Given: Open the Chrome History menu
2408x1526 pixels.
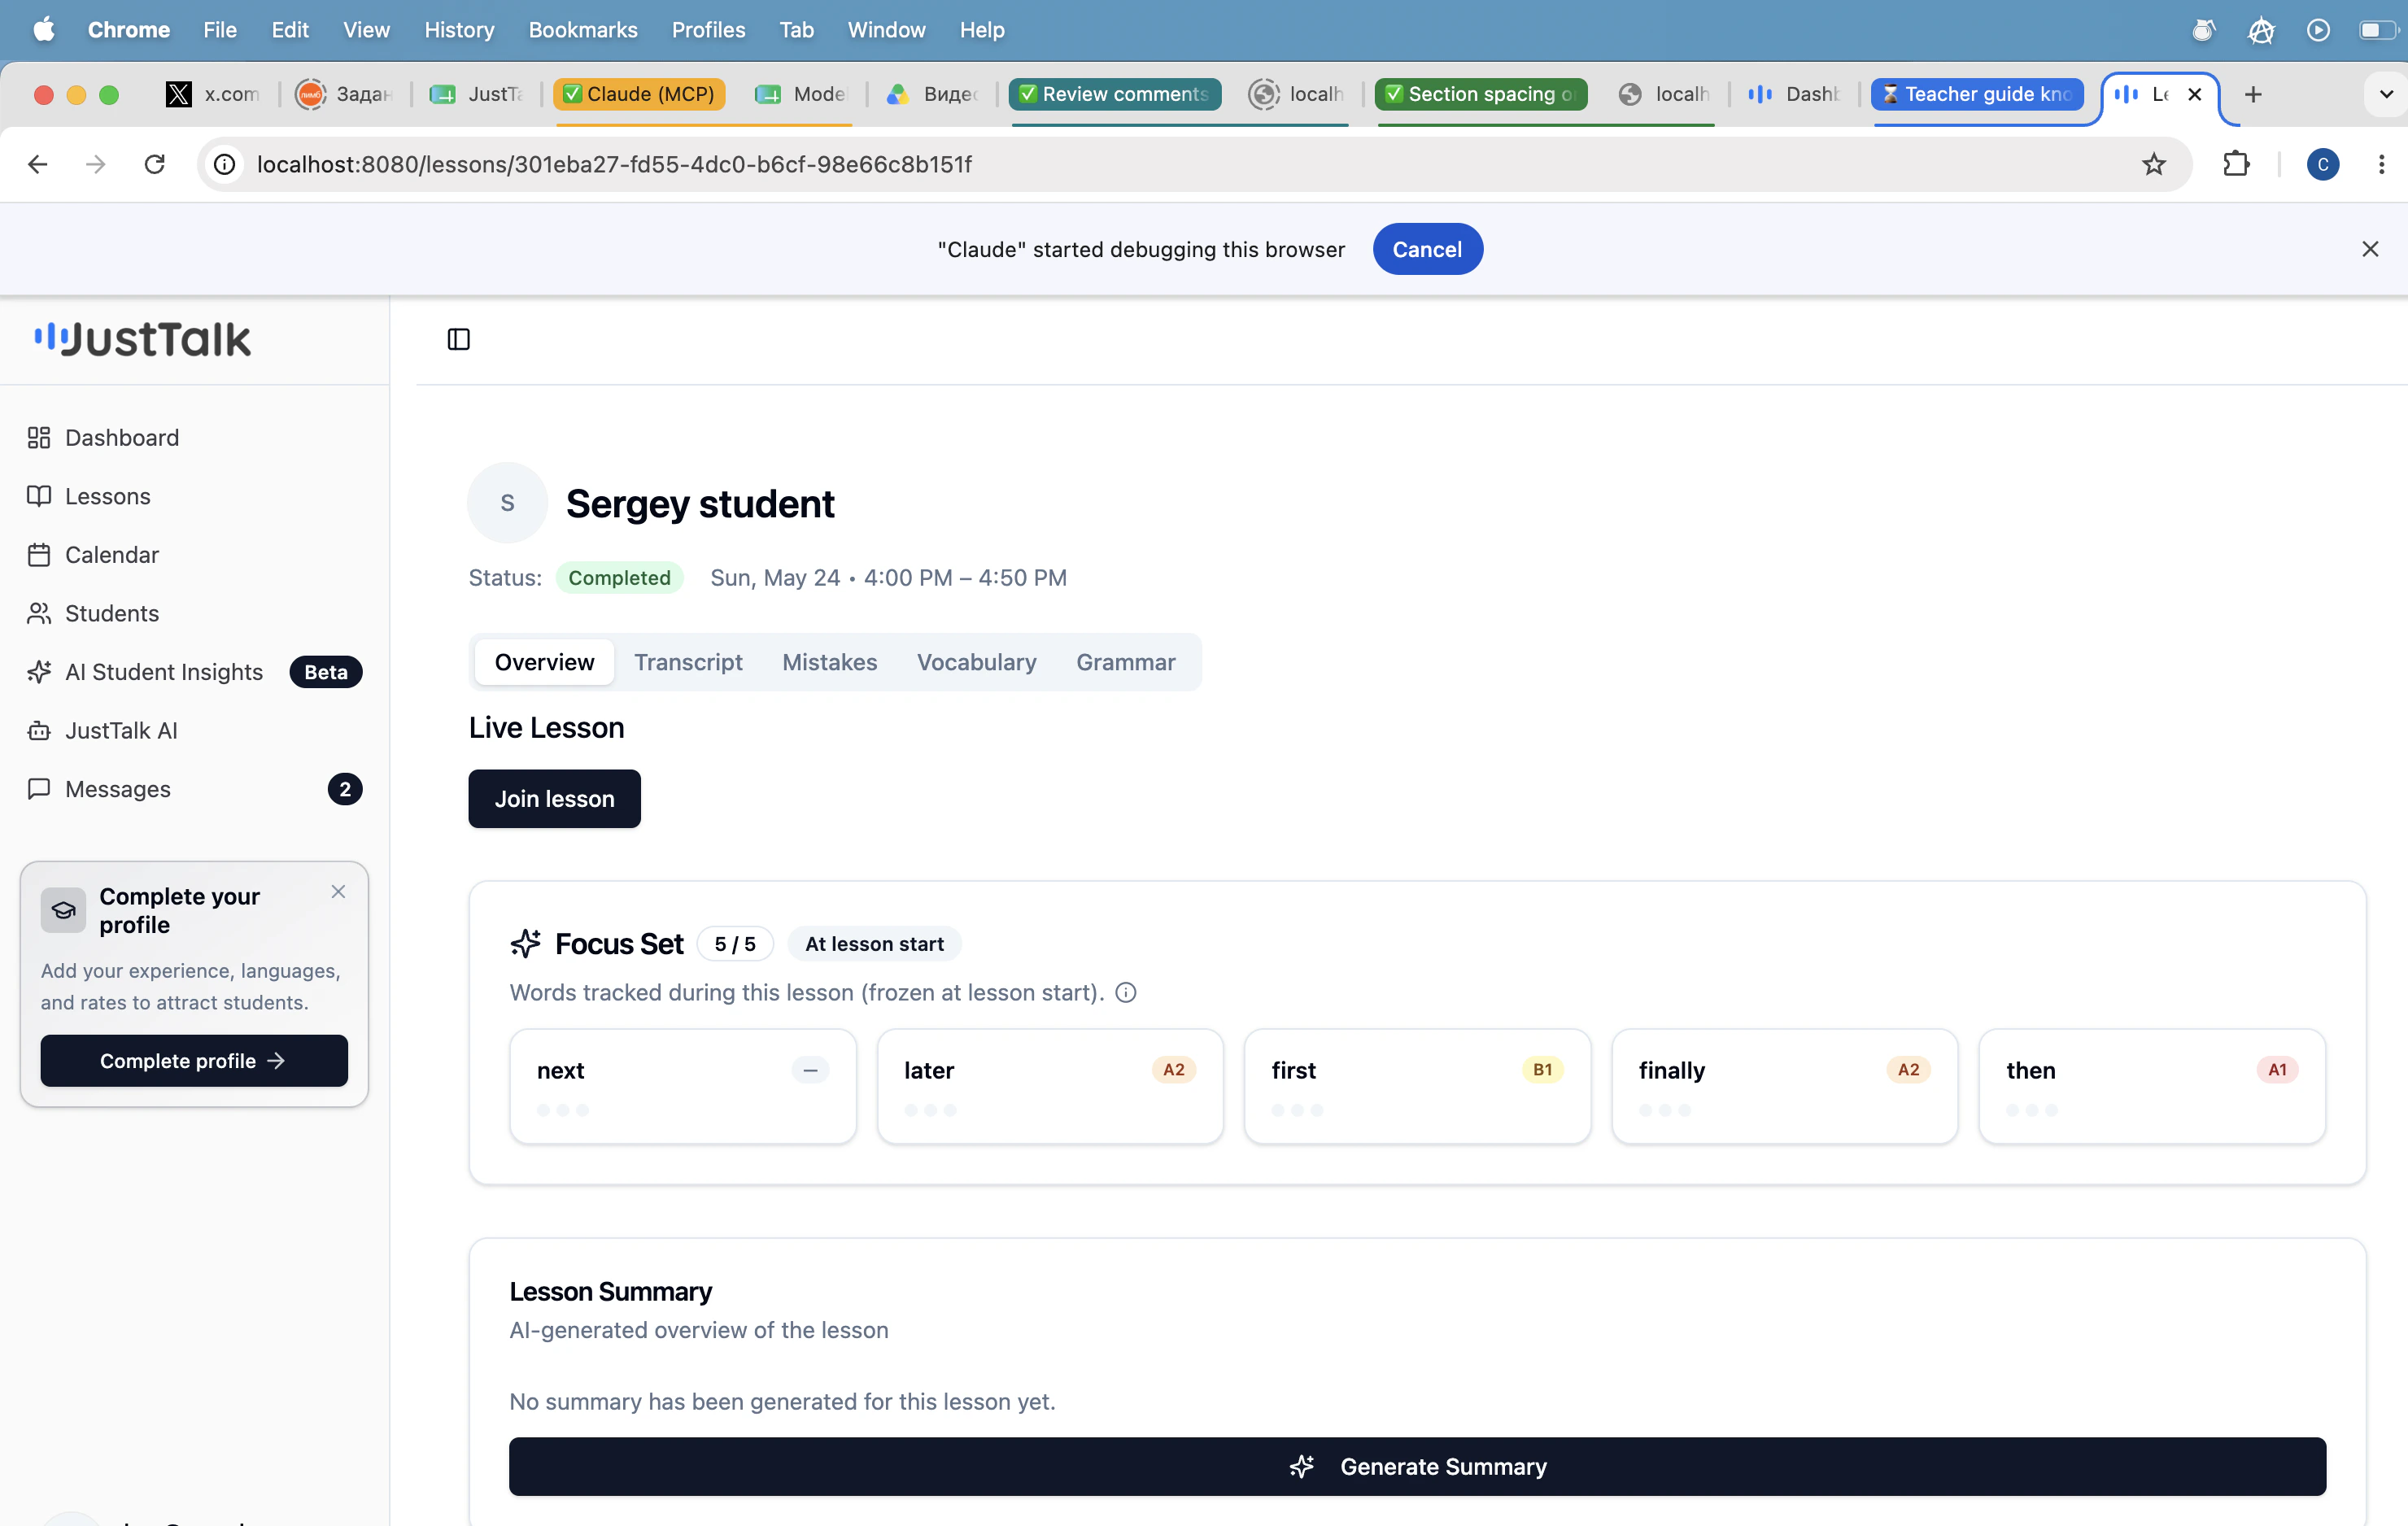Looking at the screenshot, I should 459,30.
